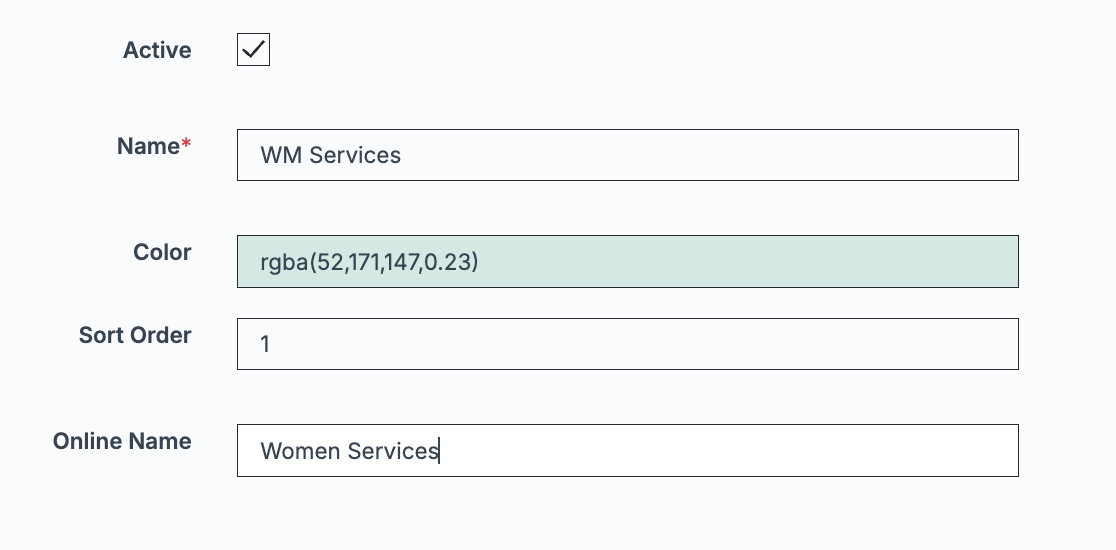Place cursor on 'Women Services' text
Screen dimensions: 1116x550
click(x=349, y=451)
